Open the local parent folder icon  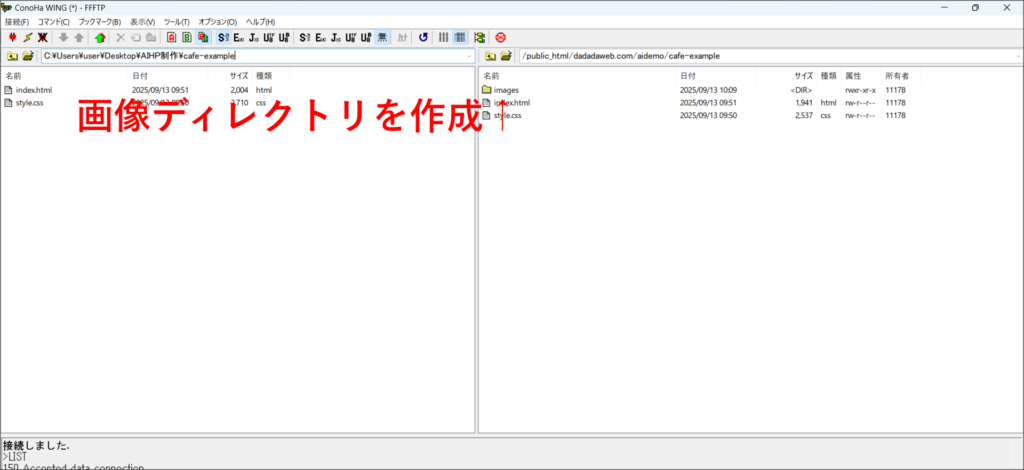(11, 56)
